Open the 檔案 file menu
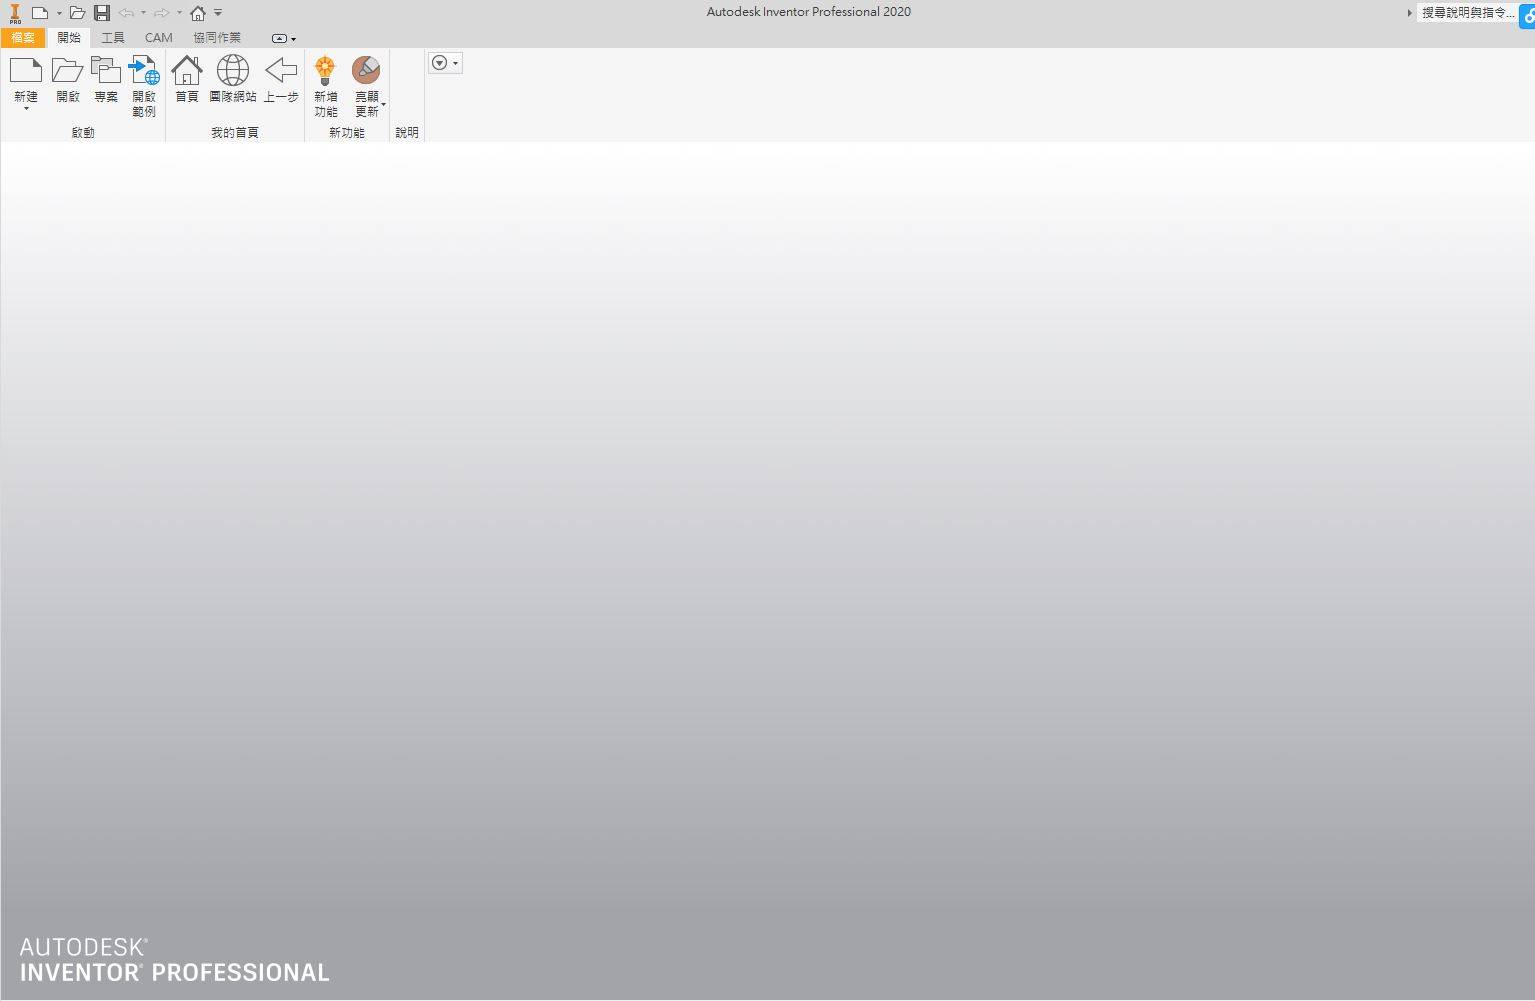The width and height of the screenshot is (1535, 1001). point(23,38)
